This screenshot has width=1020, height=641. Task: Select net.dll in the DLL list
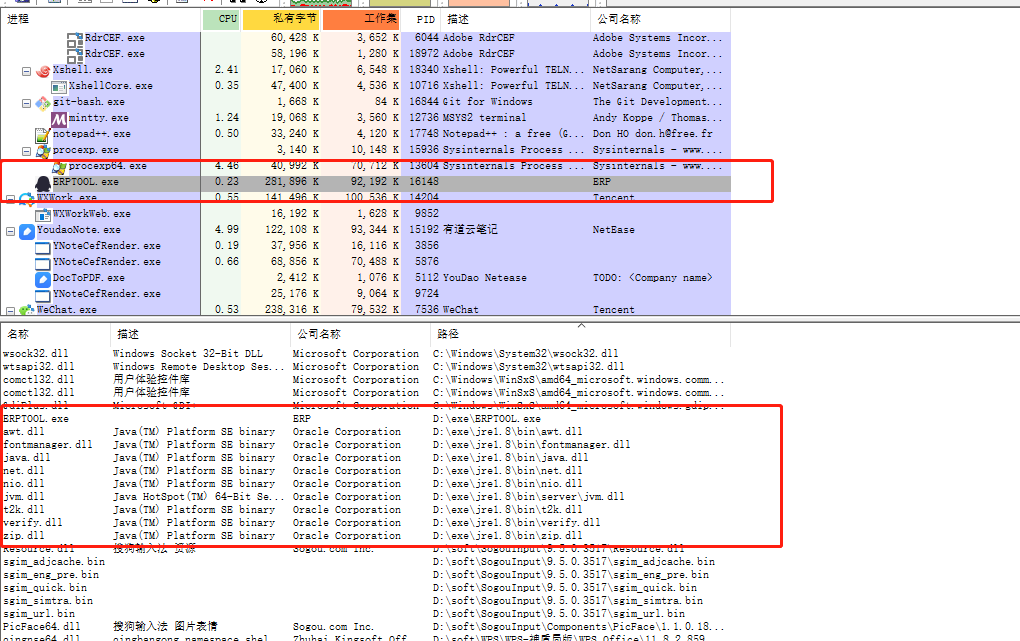tap(366, 471)
